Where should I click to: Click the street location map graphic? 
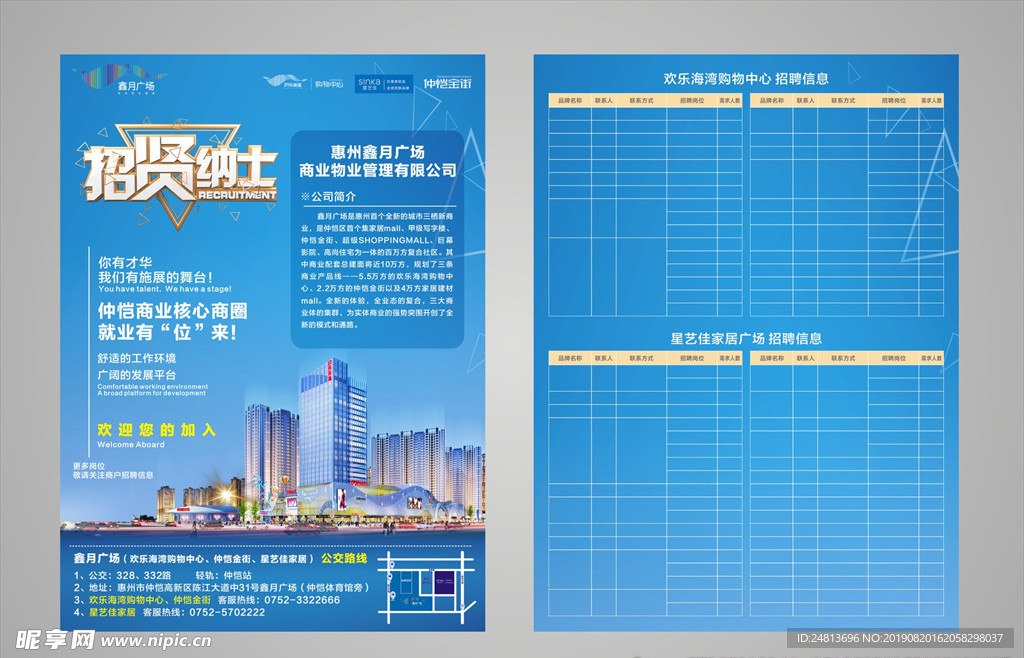coord(426,588)
